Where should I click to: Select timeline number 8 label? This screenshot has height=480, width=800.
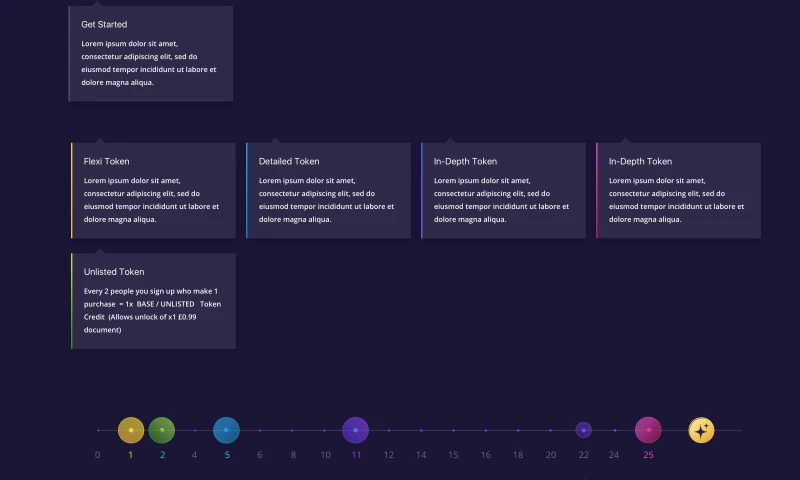[293, 455]
